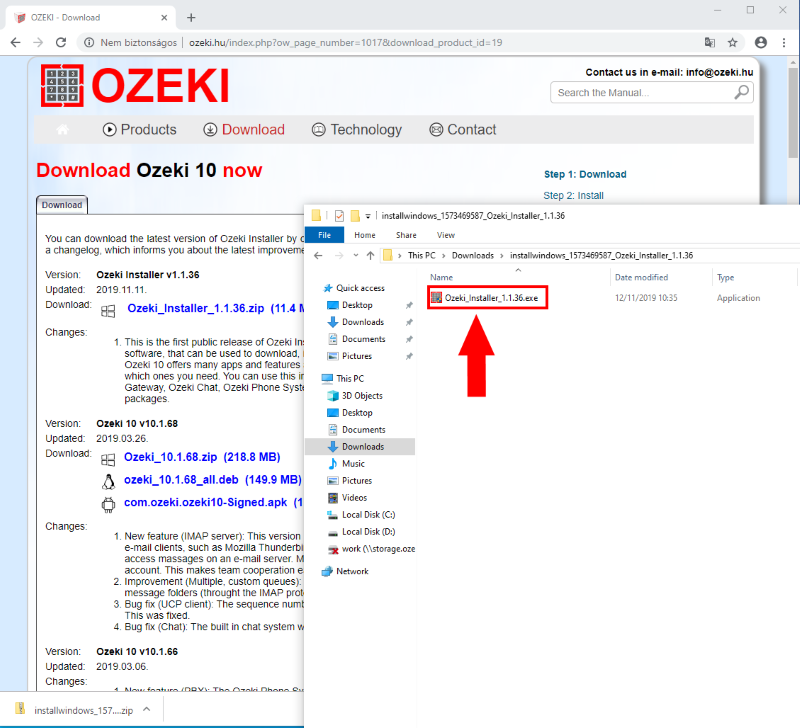Click the Explorer back arrow
This screenshot has width=800, height=728.
pos(318,255)
